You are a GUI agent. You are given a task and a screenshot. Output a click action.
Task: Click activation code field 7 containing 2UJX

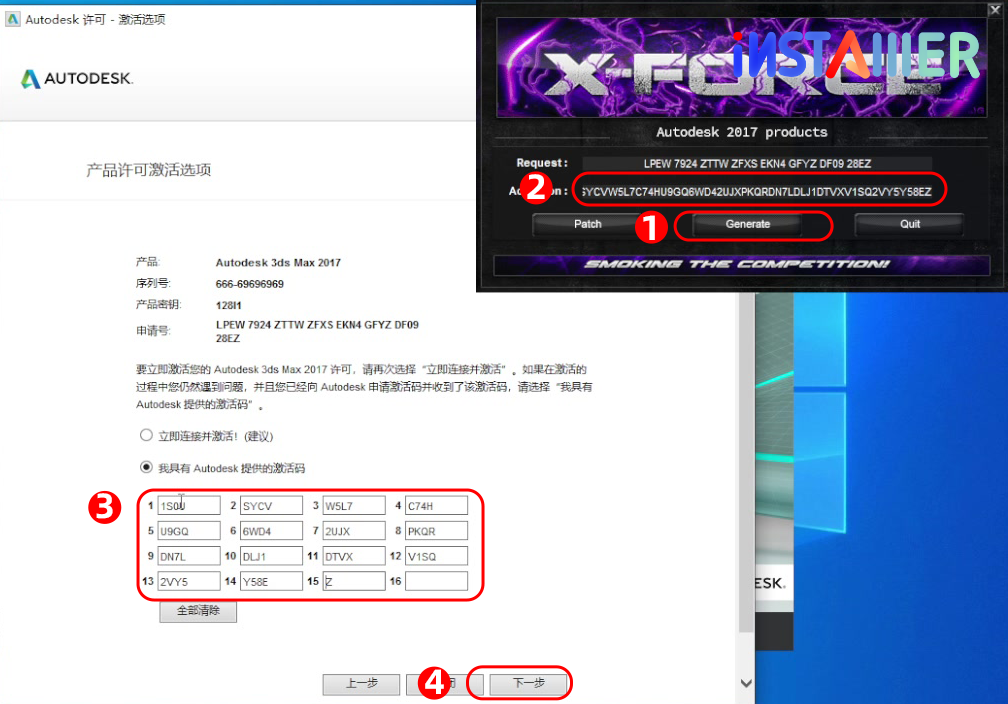(354, 530)
